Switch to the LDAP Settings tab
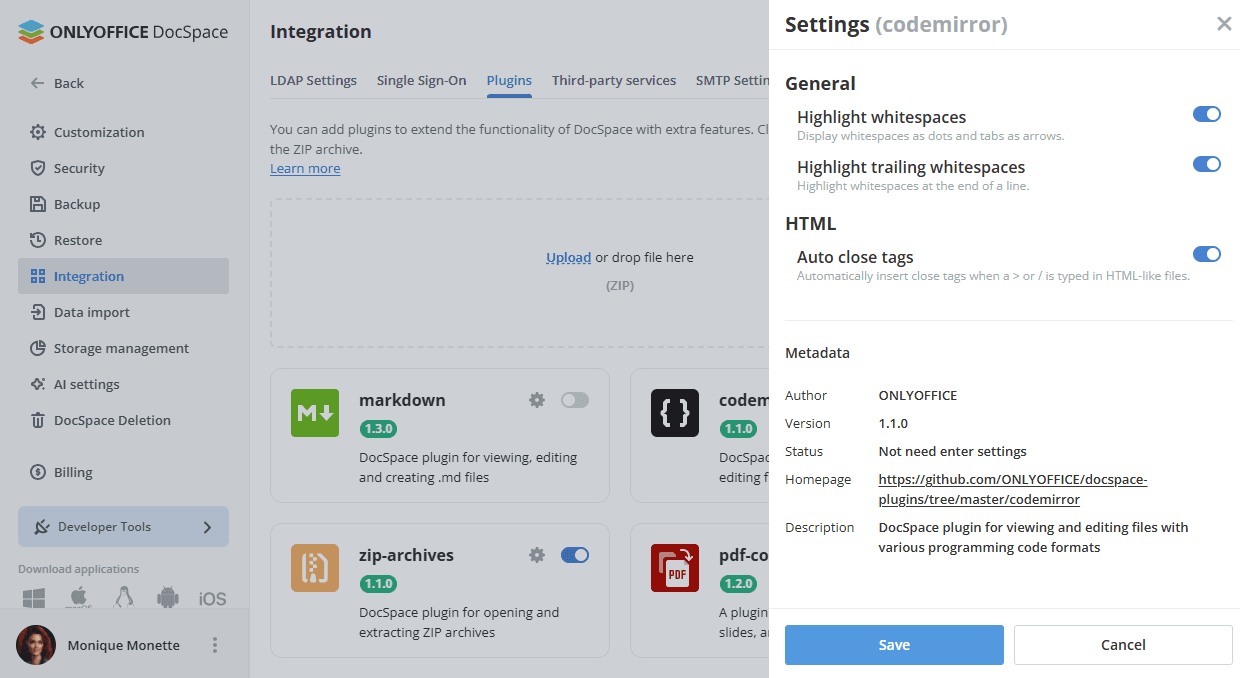 point(313,81)
